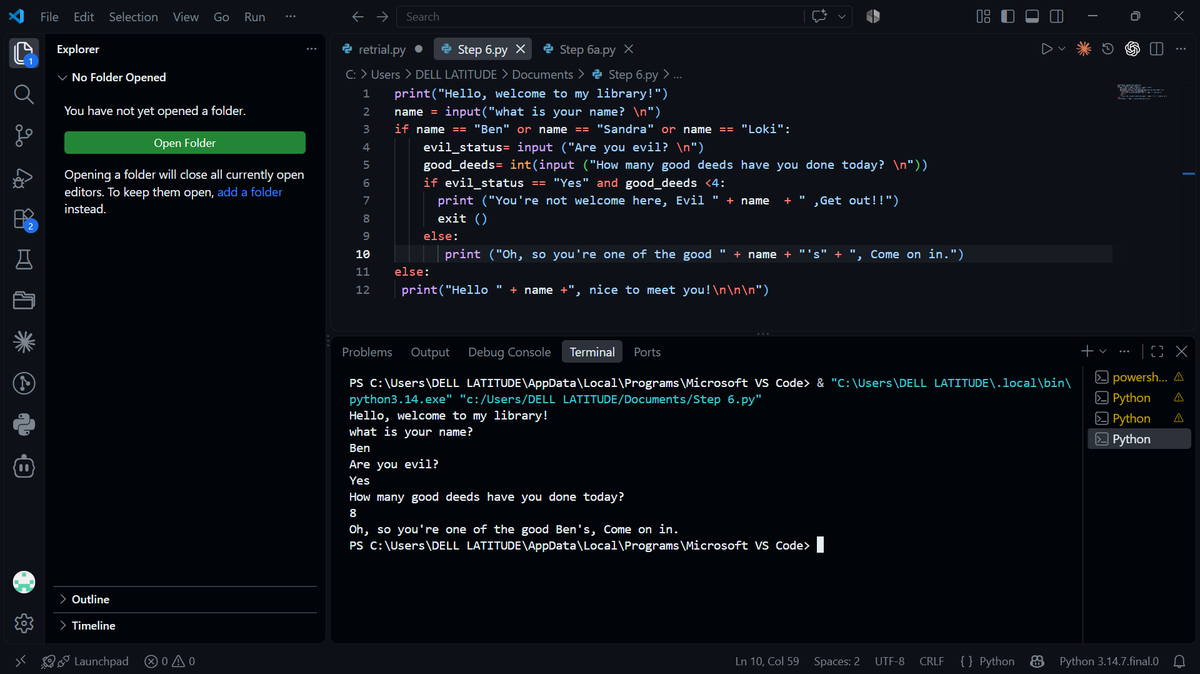Go forward with the right arrow
The image size is (1200, 674).
[382, 17]
